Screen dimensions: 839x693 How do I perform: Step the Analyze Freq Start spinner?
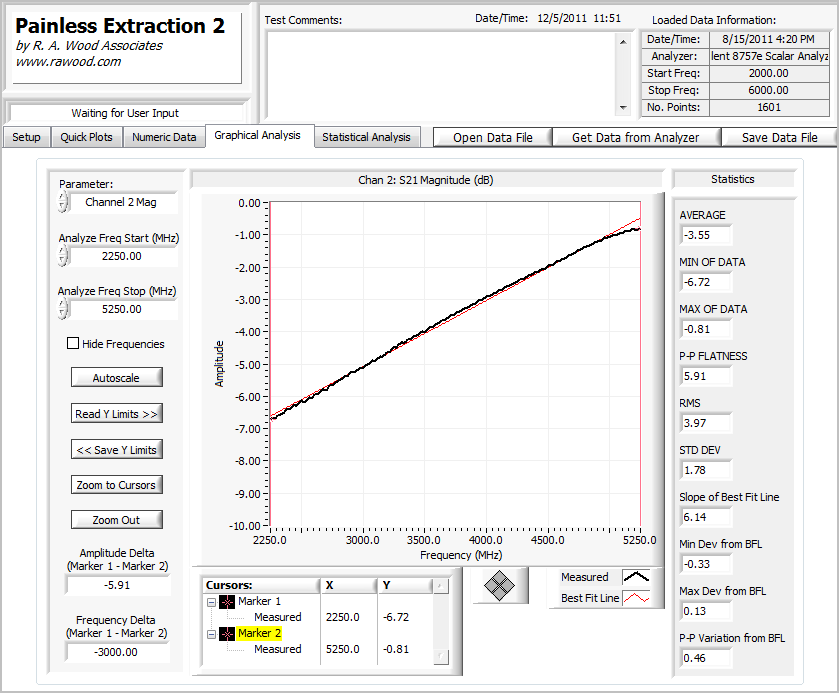pyautogui.click(x=63, y=256)
